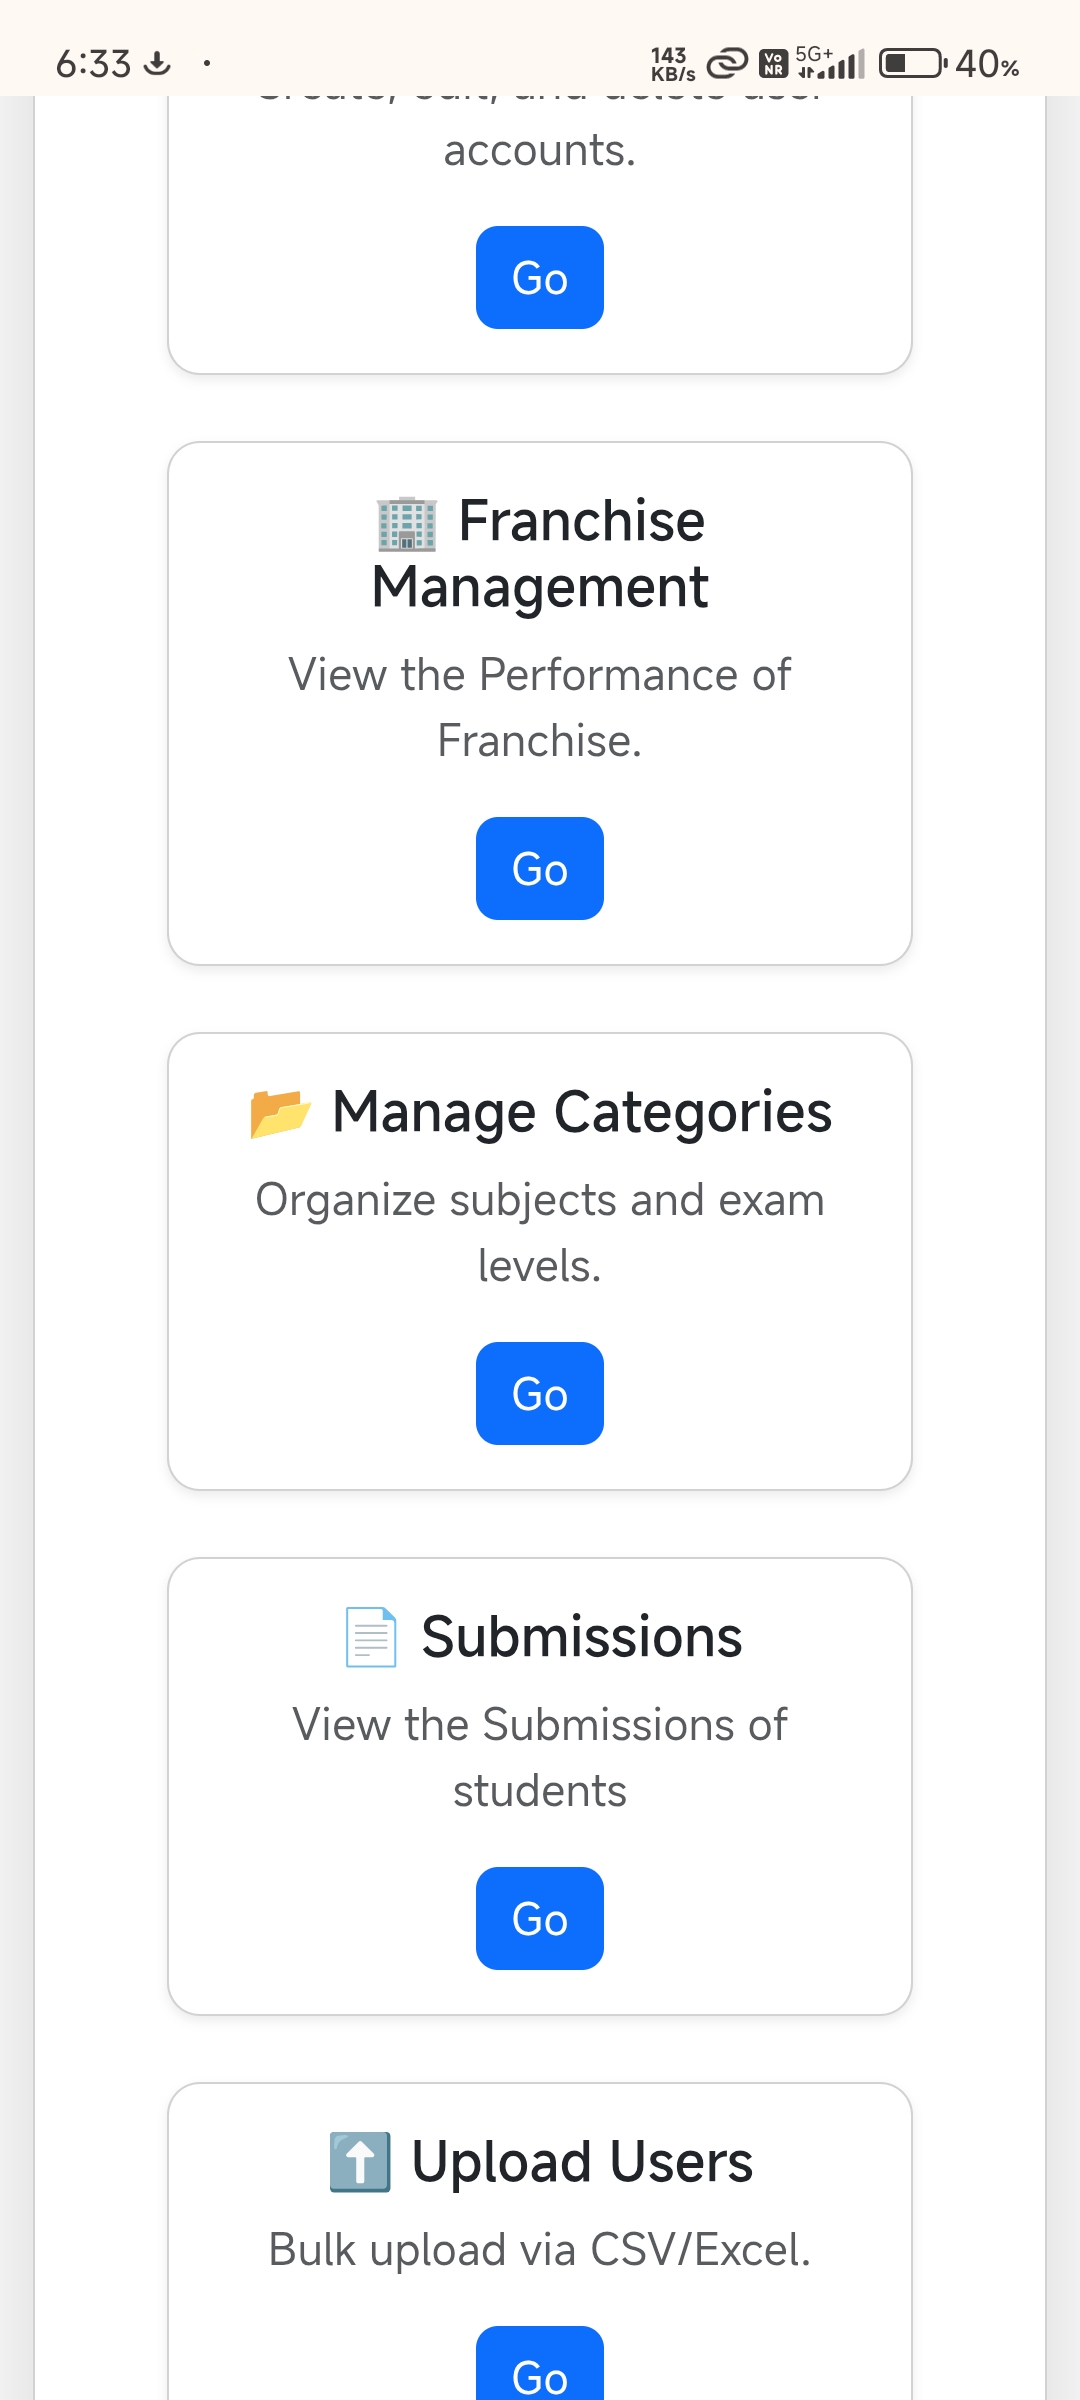The height and width of the screenshot is (2400, 1080).
Task: Tap the 'Bulk upload via CSV/Excel' description
Action: (540, 2250)
